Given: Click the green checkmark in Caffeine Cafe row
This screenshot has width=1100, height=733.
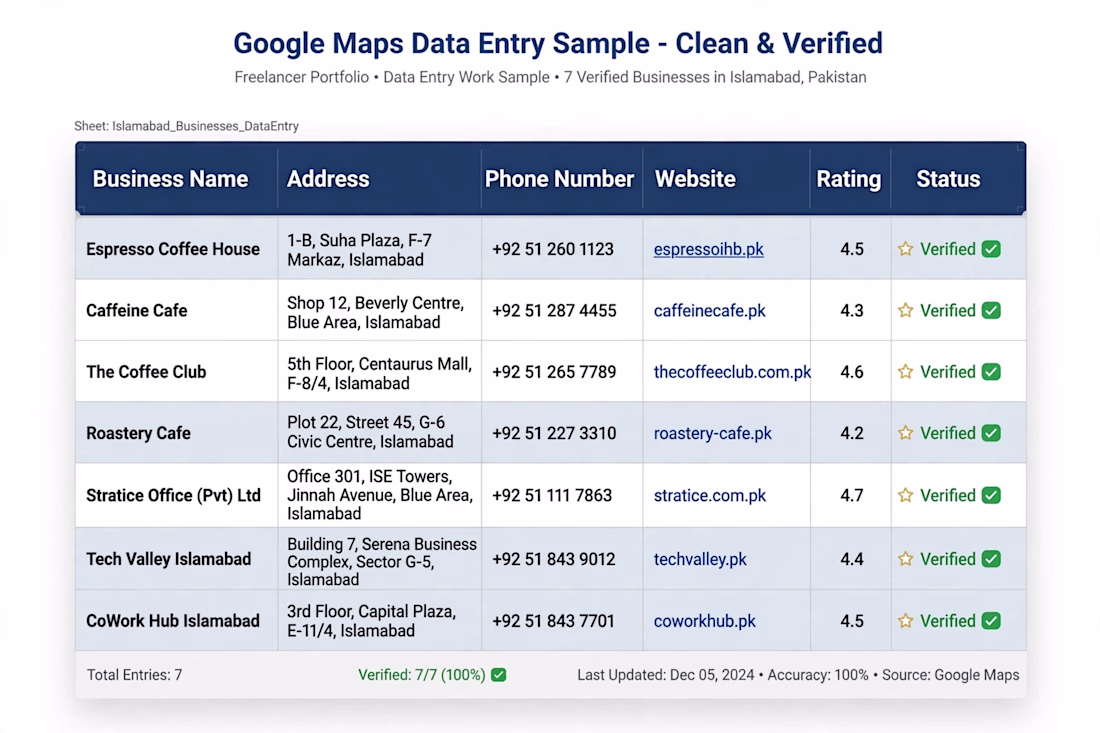Looking at the screenshot, I should click(991, 310).
